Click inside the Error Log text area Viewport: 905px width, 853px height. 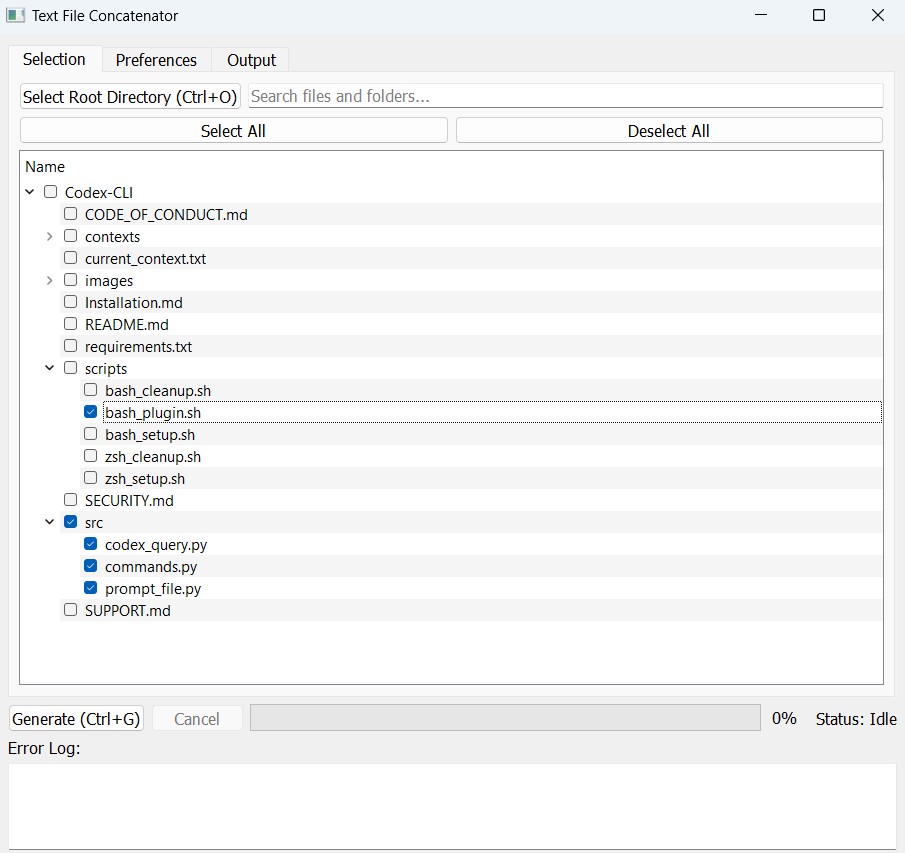pos(452,806)
